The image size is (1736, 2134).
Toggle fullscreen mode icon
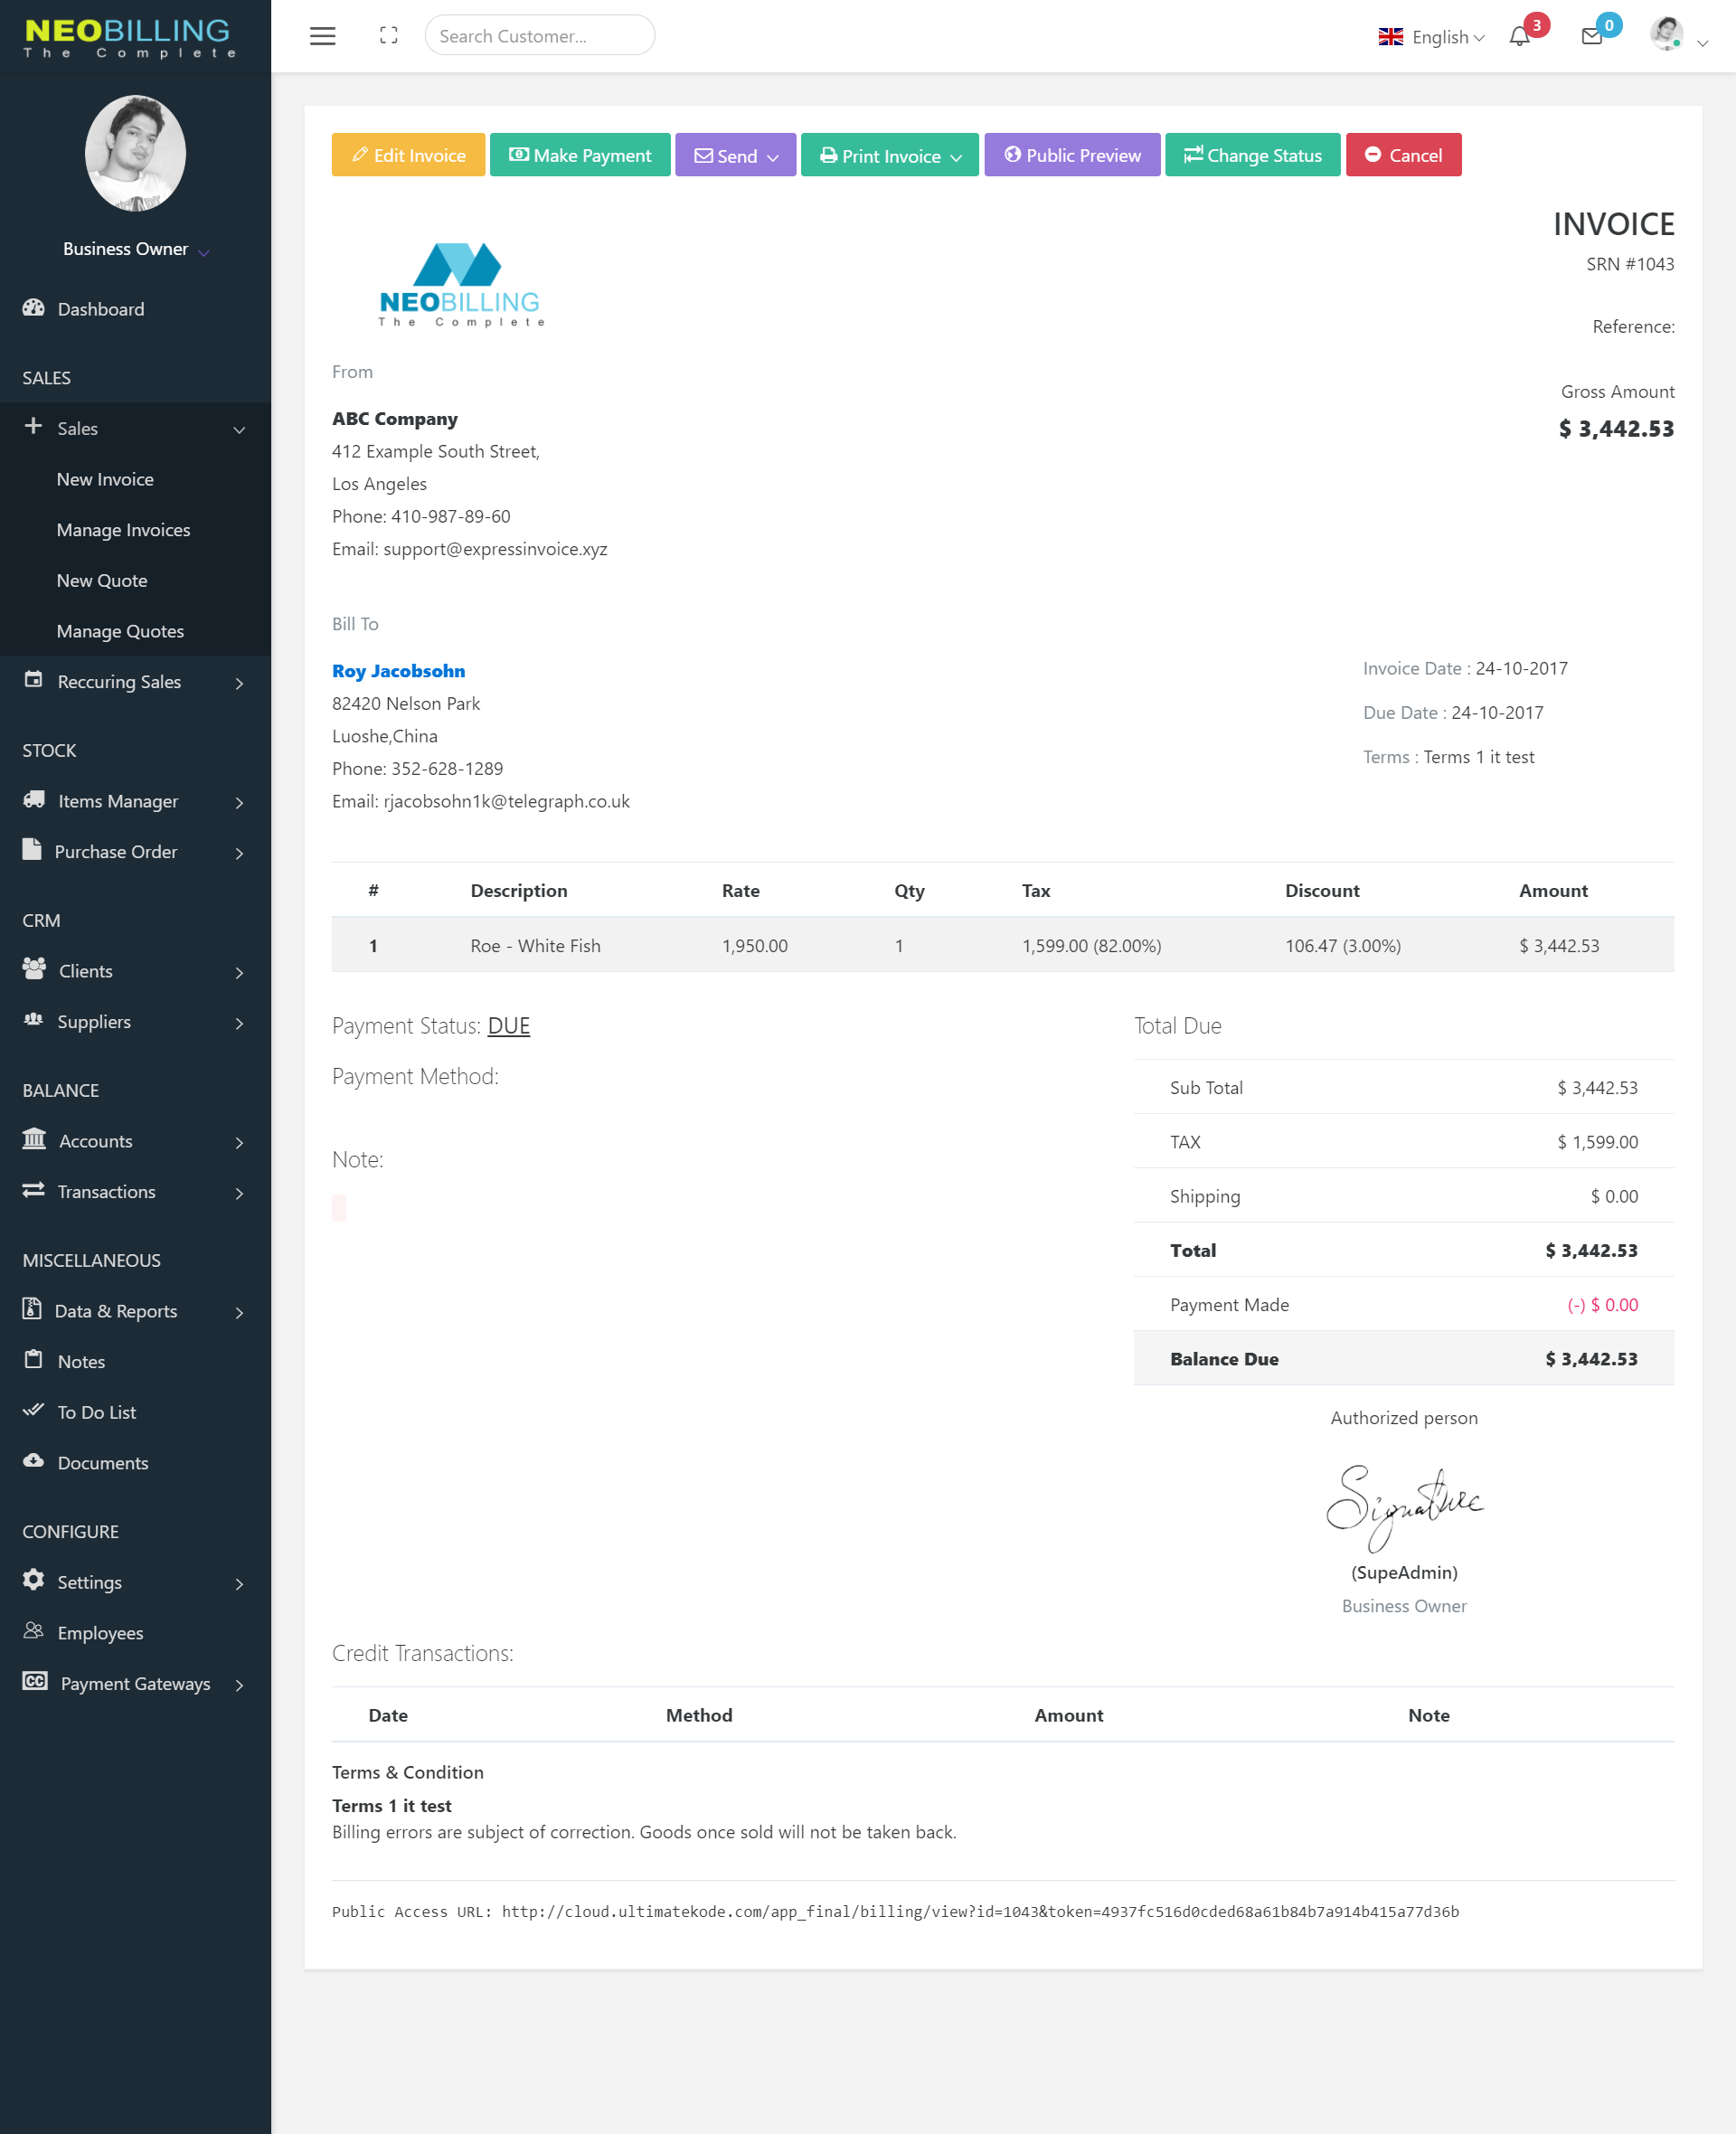[x=389, y=36]
